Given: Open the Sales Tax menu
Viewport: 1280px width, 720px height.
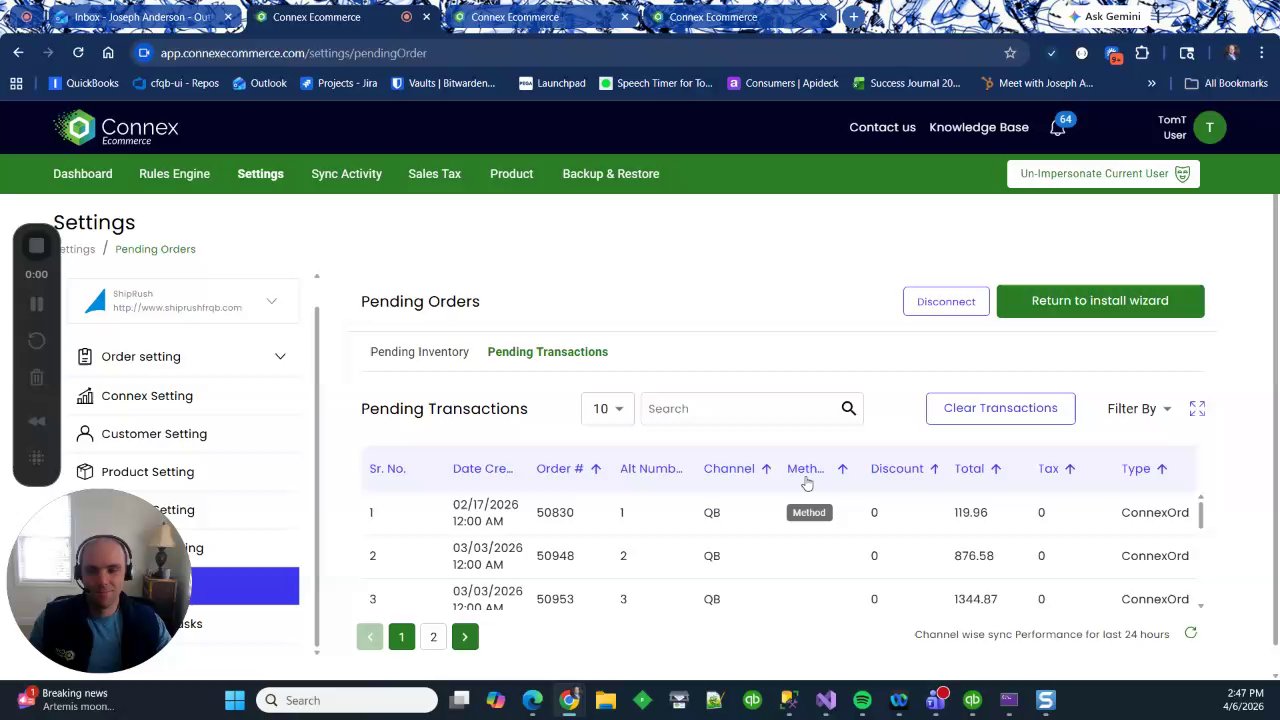Looking at the screenshot, I should [x=434, y=174].
